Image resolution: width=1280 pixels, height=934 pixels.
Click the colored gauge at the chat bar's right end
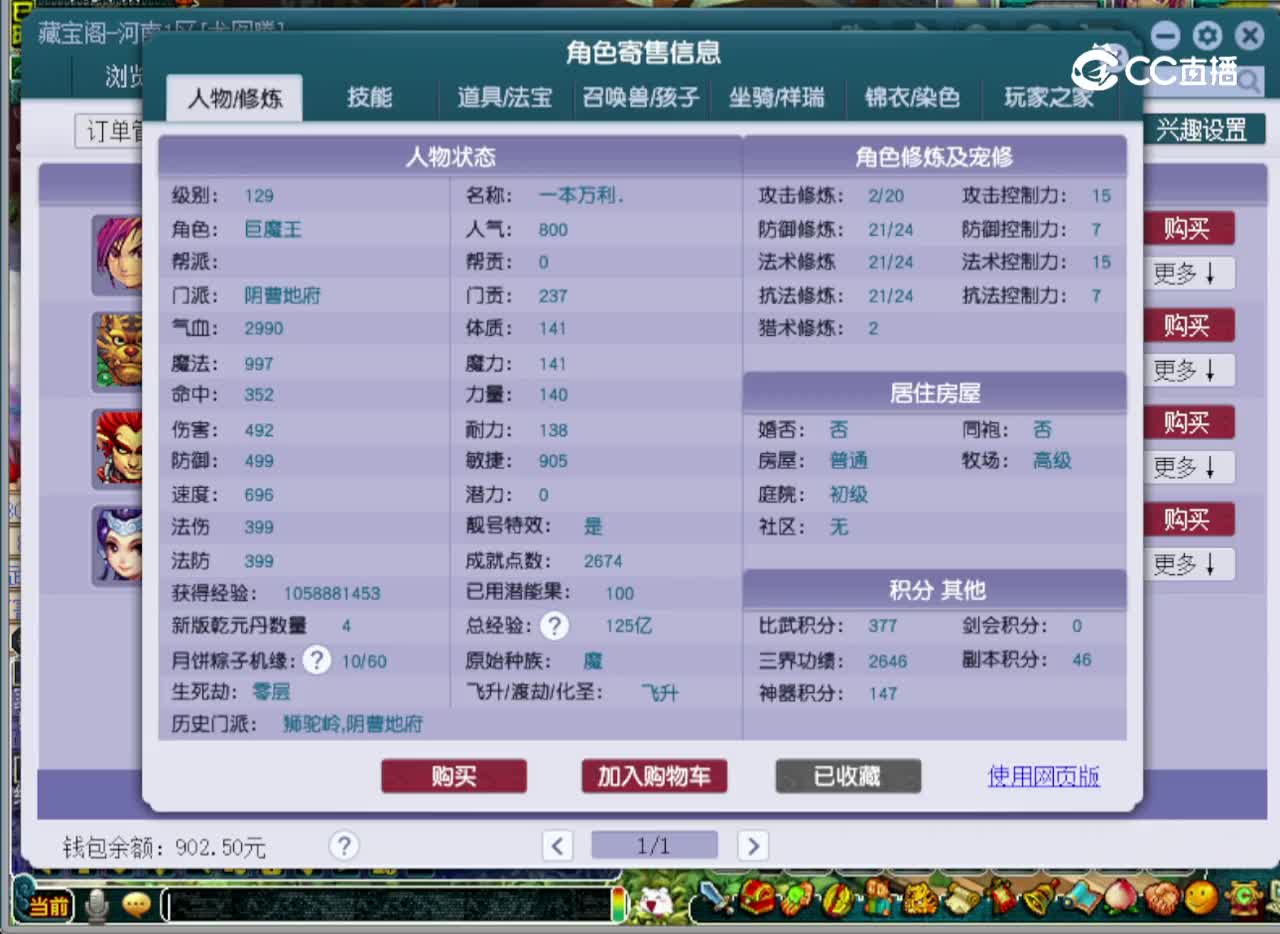tap(616, 905)
